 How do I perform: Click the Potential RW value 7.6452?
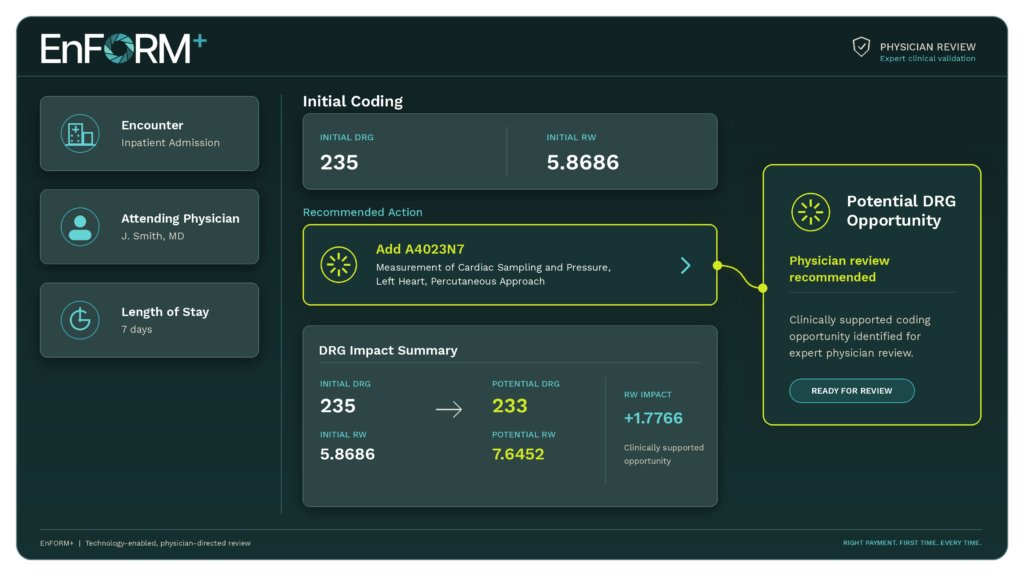[x=518, y=454]
